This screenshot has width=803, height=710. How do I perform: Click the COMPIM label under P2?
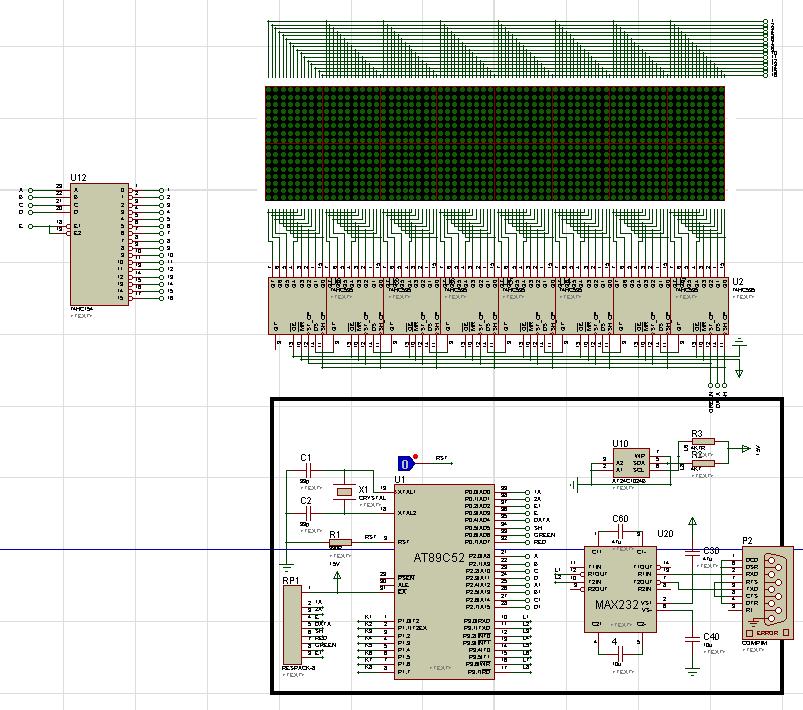[754, 643]
